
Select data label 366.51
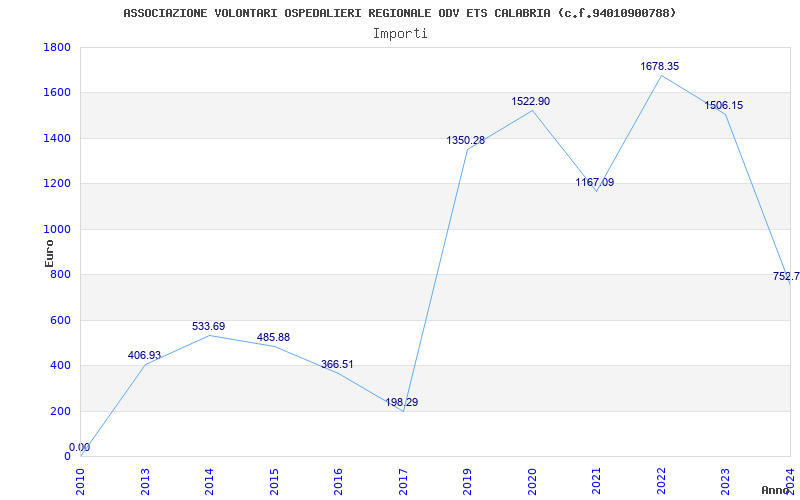(x=337, y=364)
